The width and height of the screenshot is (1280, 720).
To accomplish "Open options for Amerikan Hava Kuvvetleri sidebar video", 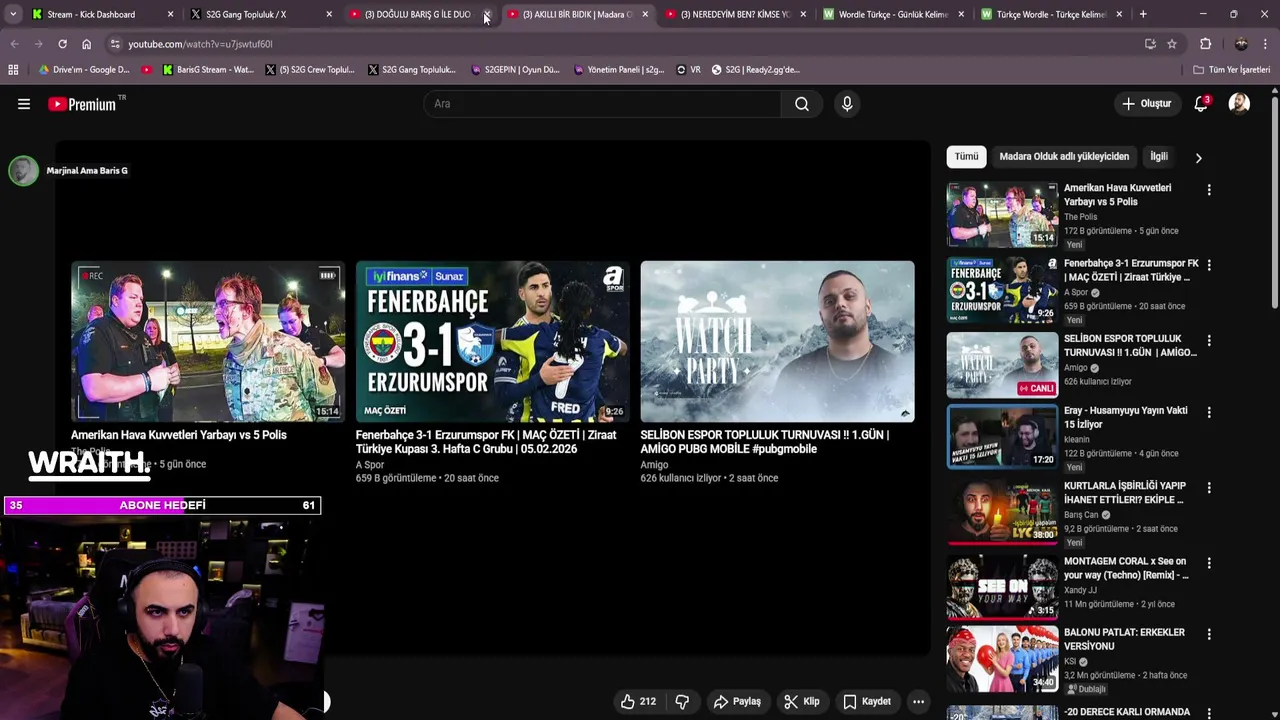I will pos(1209,190).
